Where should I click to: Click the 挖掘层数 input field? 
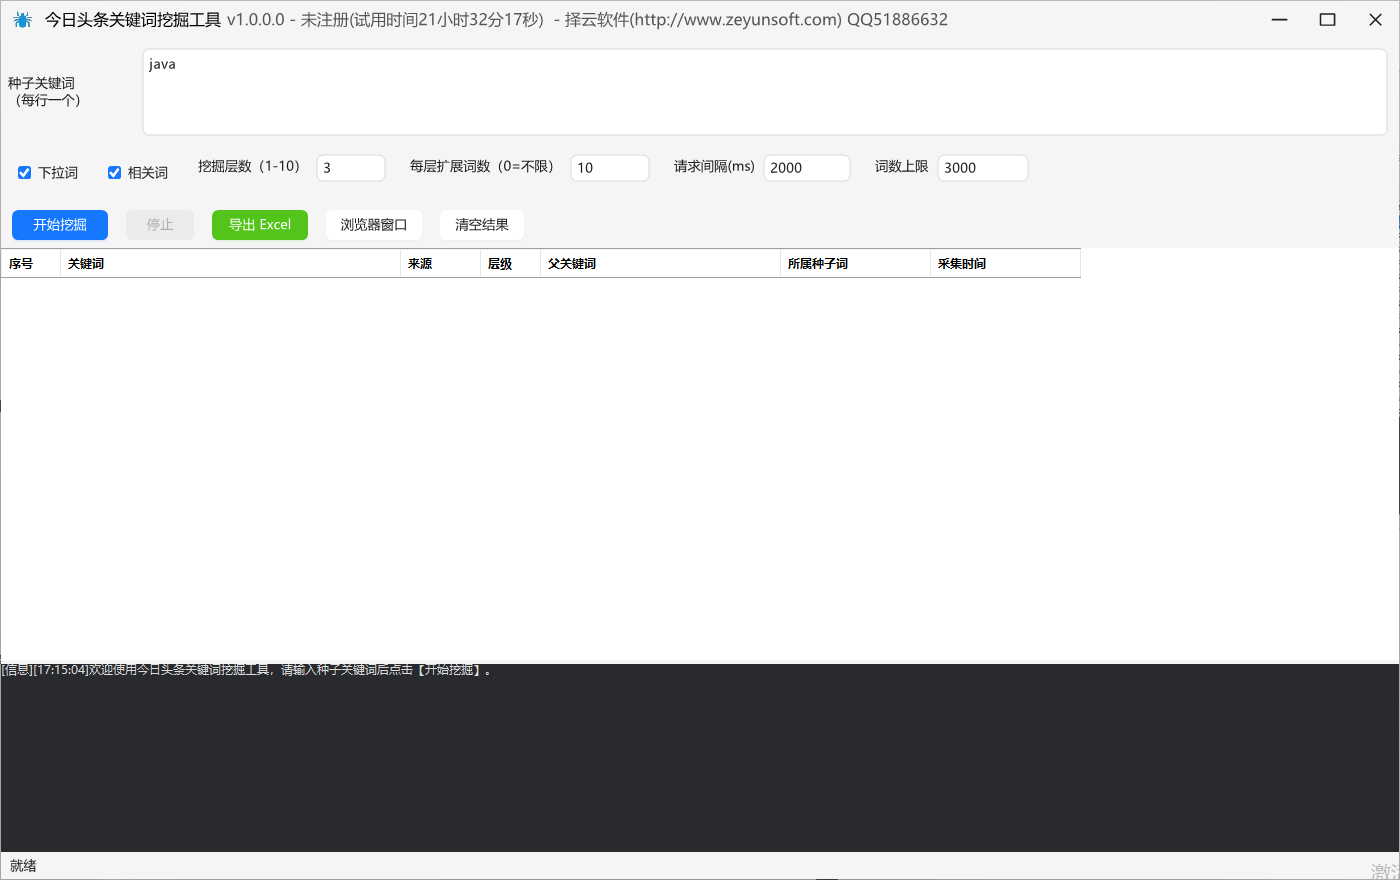click(x=351, y=168)
